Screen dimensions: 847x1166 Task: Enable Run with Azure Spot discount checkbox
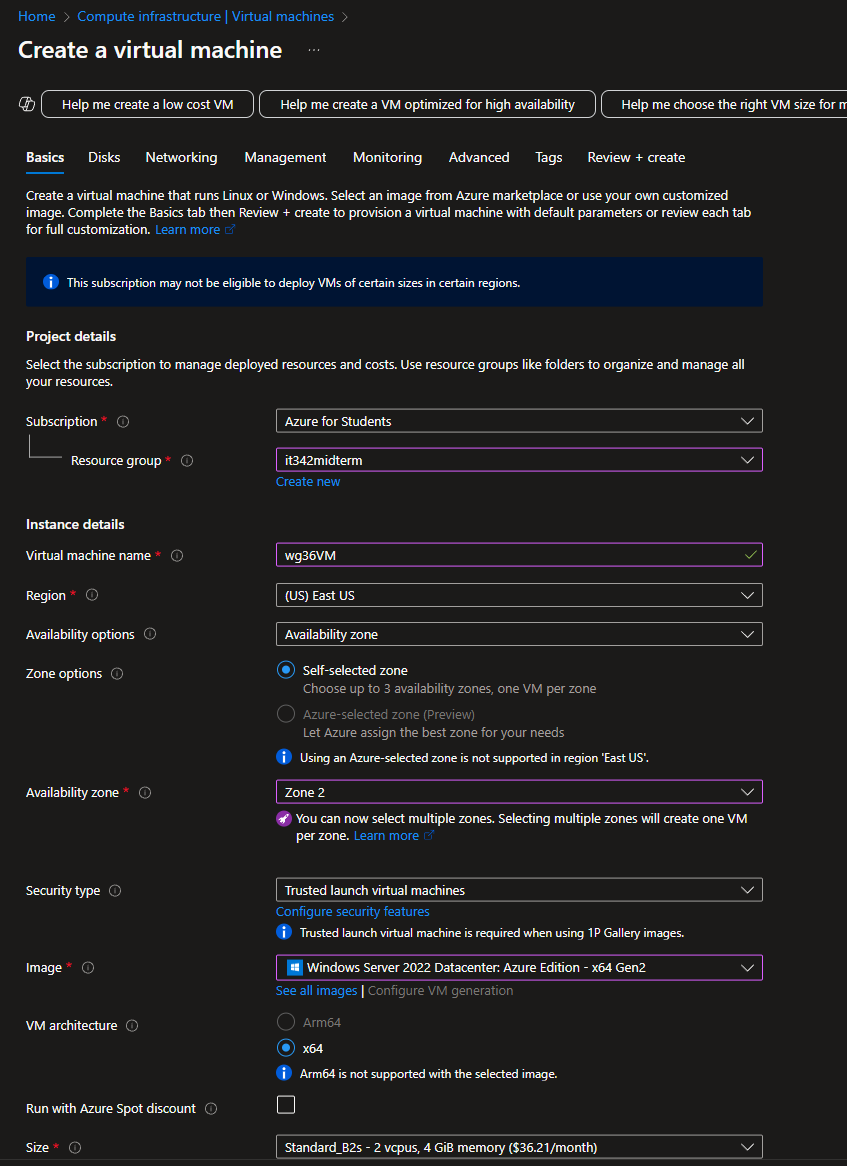pos(286,1105)
